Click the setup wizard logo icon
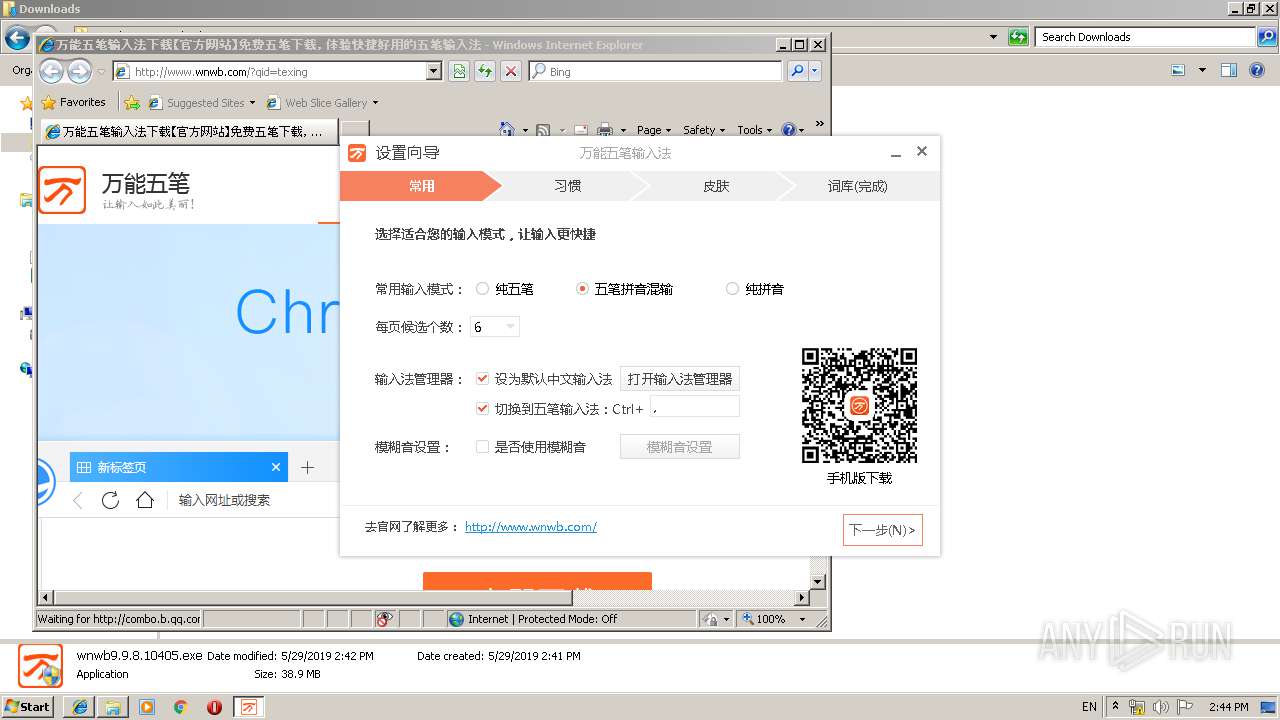The height and width of the screenshot is (720, 1280). [x=357, y=153]
